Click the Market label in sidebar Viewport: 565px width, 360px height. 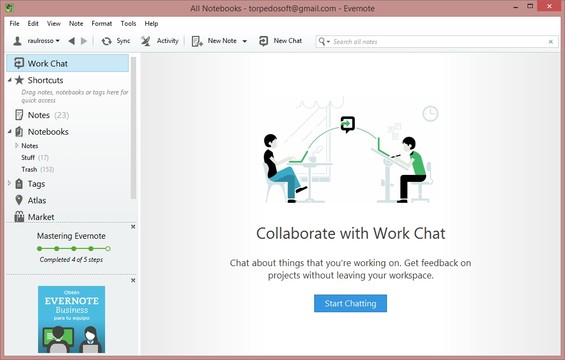pyautogui.click(x=41, y=217)
